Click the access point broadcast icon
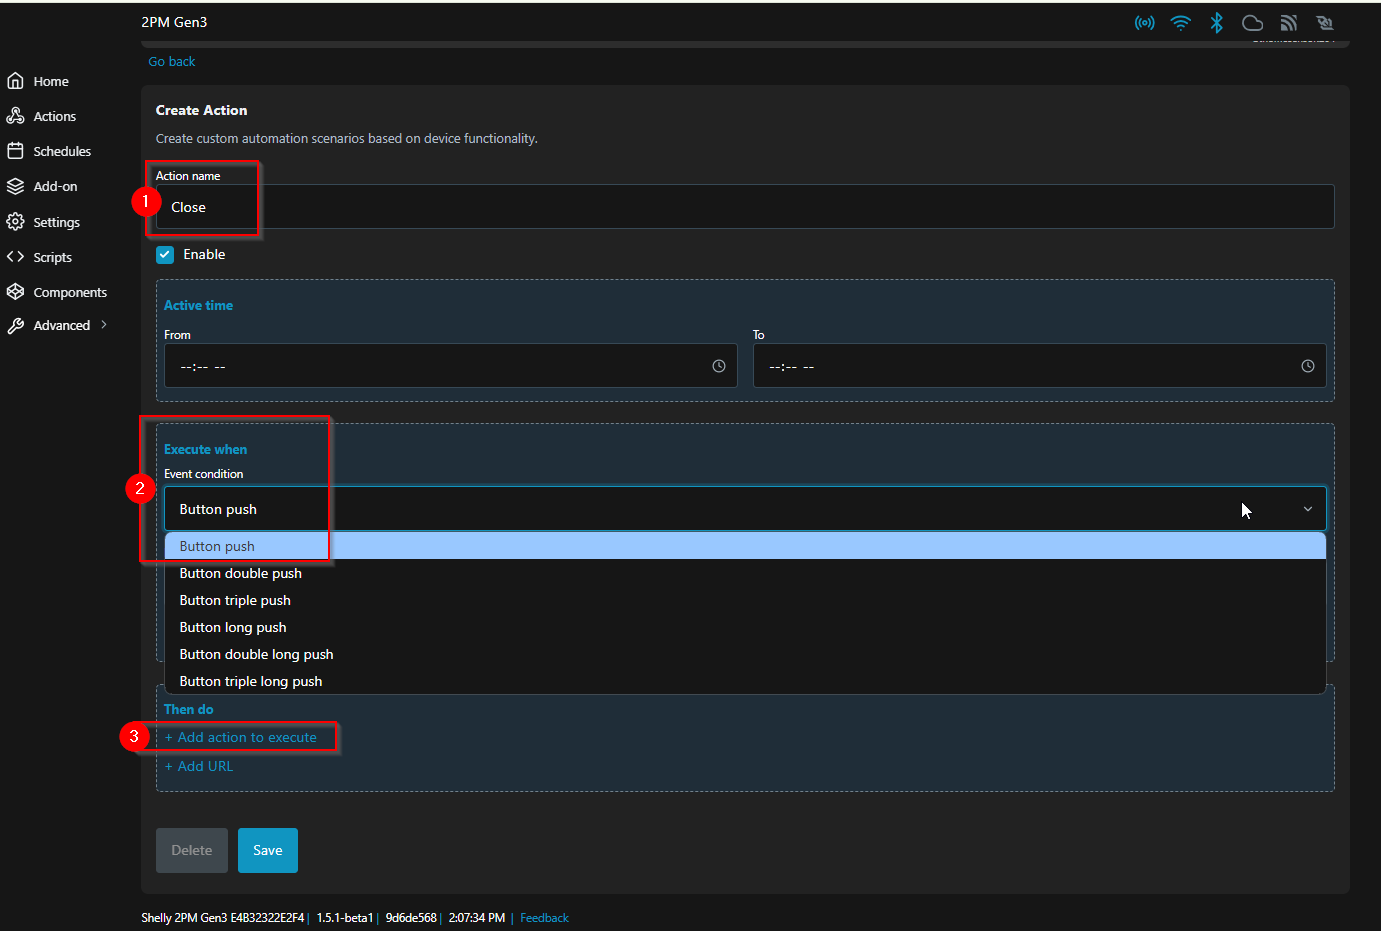 1144,23
